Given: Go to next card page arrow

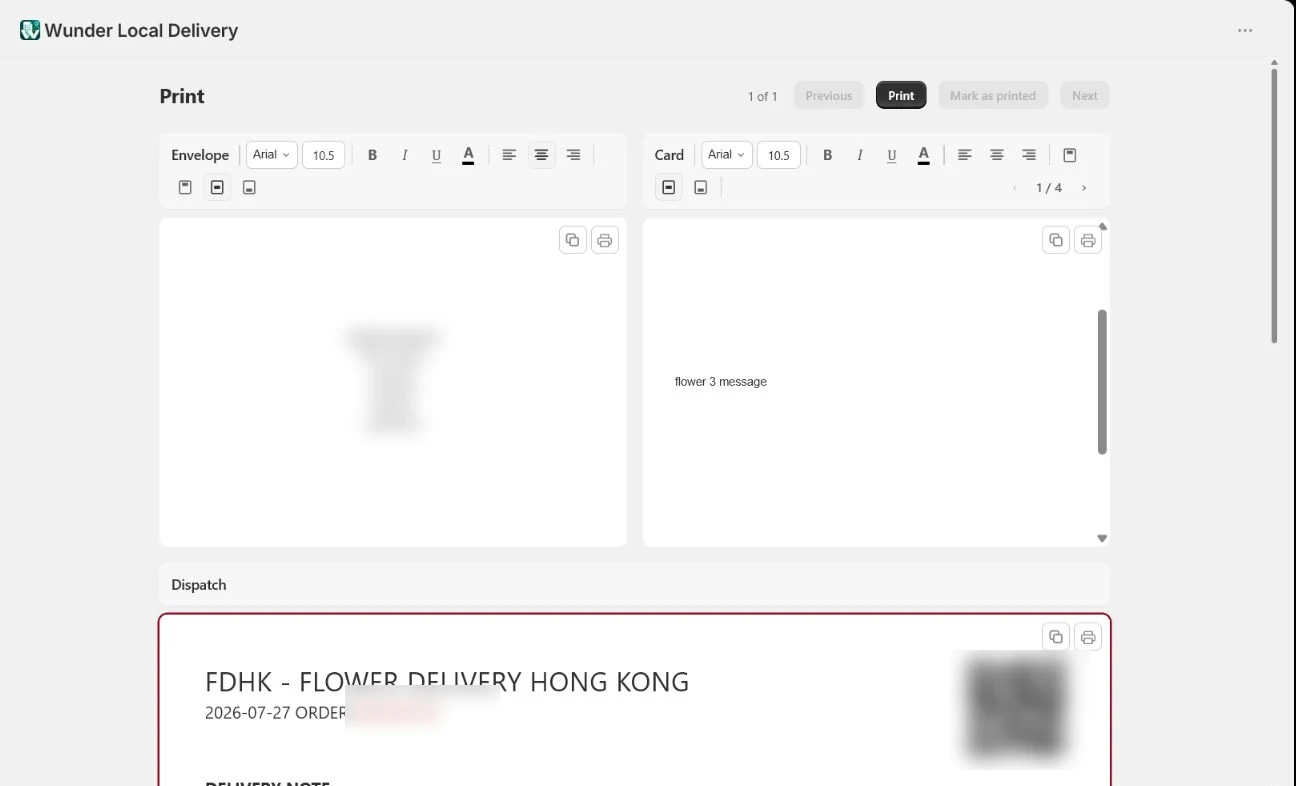Looking at the screenshot, I should (1084, 188).
